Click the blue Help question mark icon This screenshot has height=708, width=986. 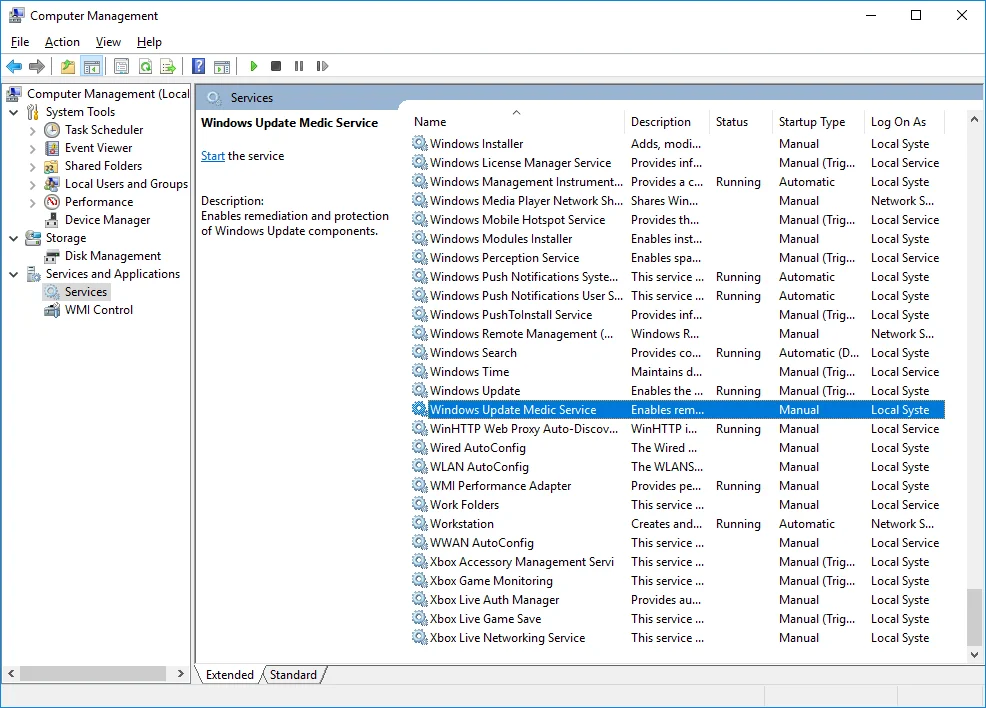pyautogui.click(x=199, y=66)
